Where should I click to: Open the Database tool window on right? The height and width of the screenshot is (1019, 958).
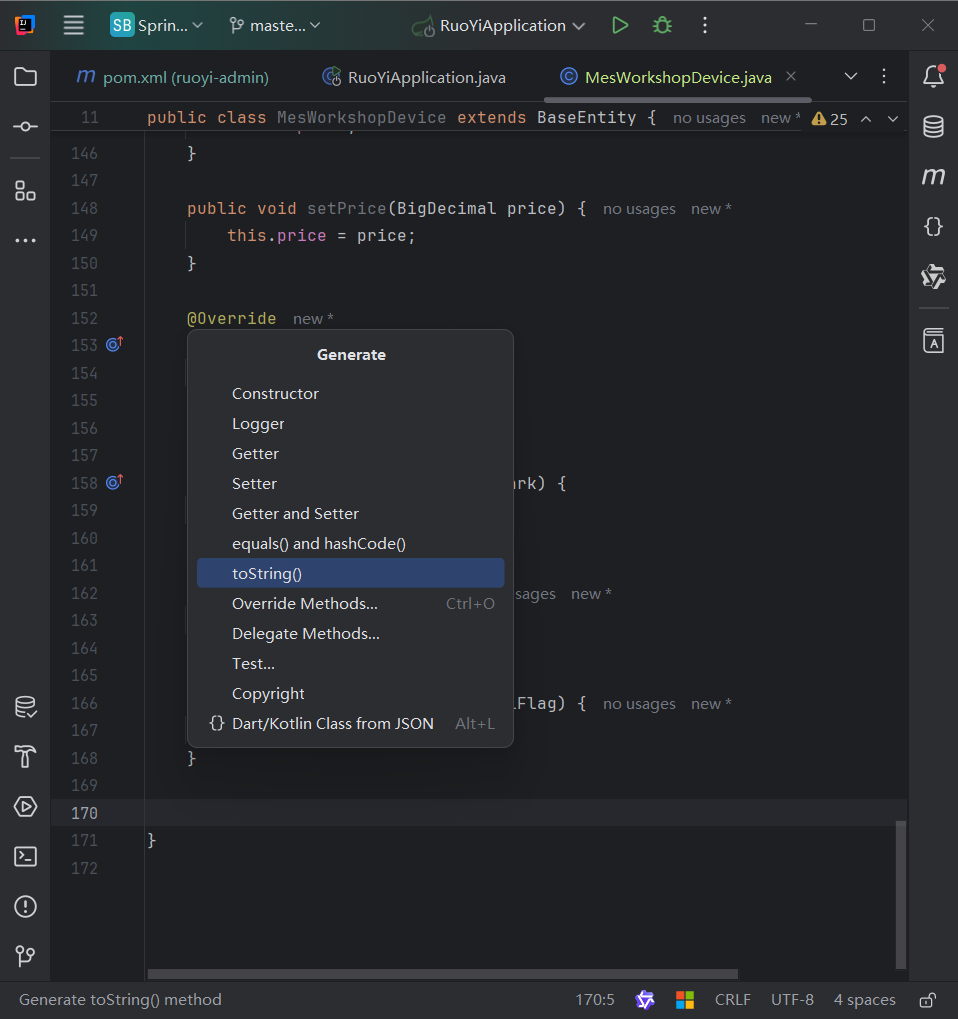[x=934, y=126]
